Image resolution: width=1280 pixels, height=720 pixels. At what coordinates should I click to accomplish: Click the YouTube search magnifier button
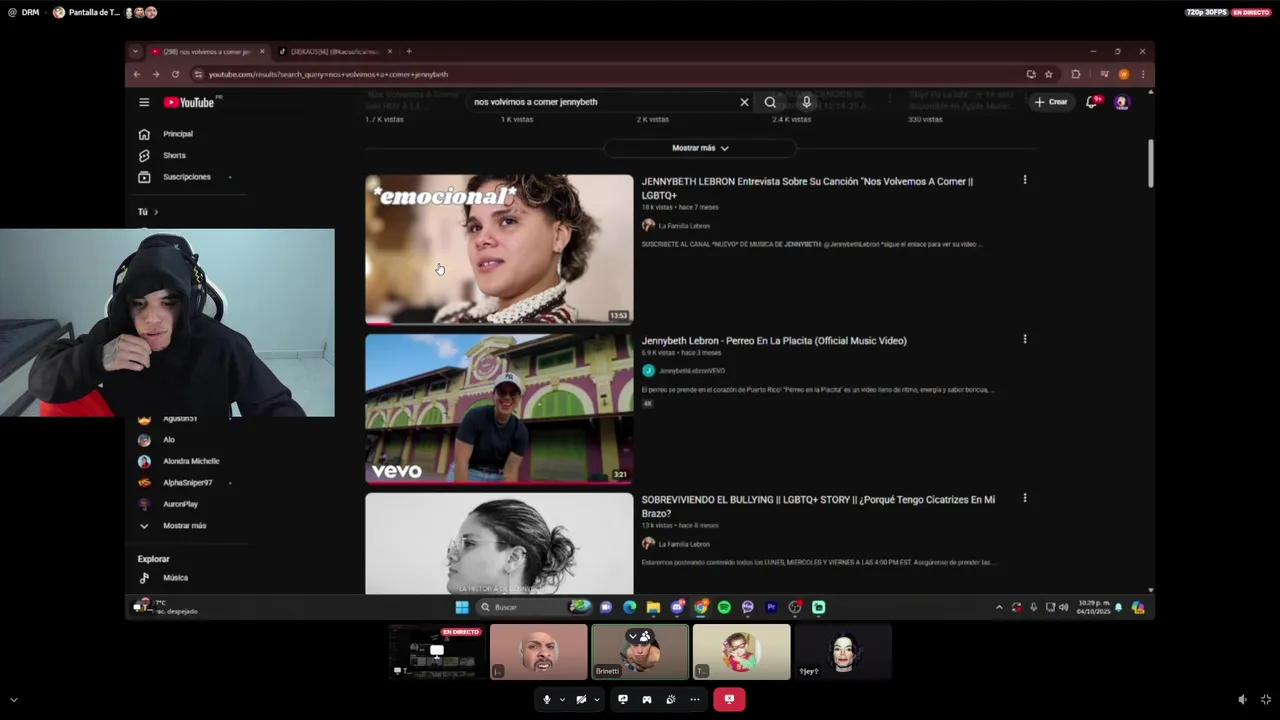770,102
